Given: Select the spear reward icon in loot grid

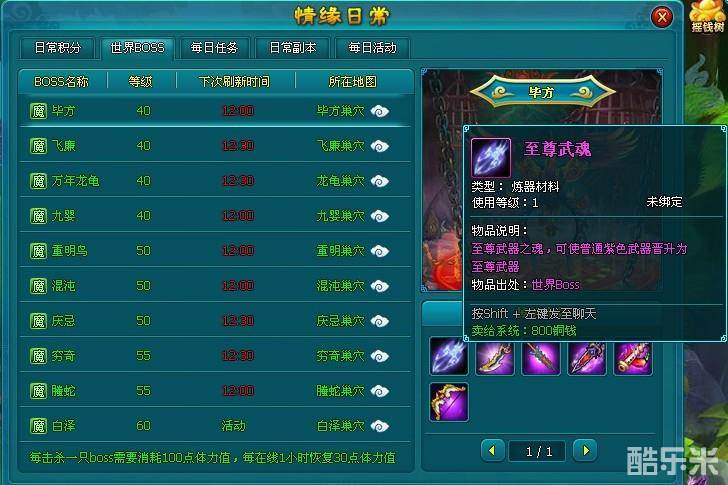Looking at the screenshot, I should [x=541, y=358].
